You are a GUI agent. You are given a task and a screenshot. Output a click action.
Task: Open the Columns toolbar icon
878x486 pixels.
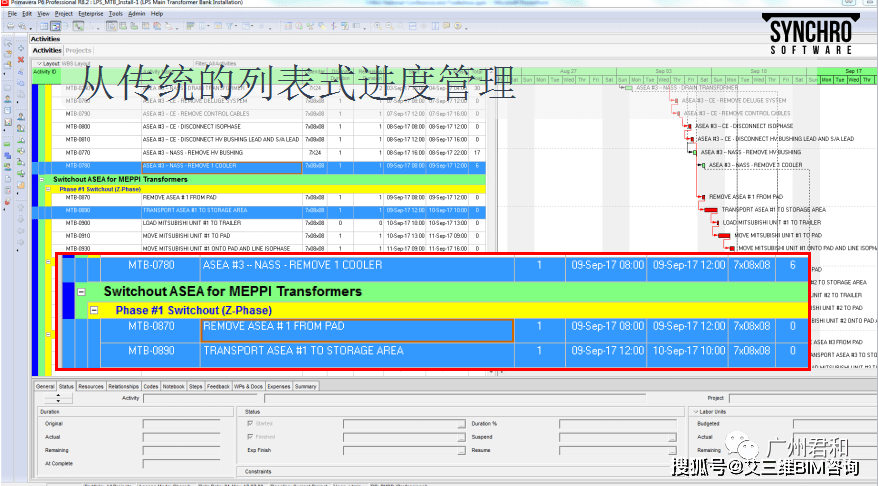pyautogui.click(x=202, y=26)
